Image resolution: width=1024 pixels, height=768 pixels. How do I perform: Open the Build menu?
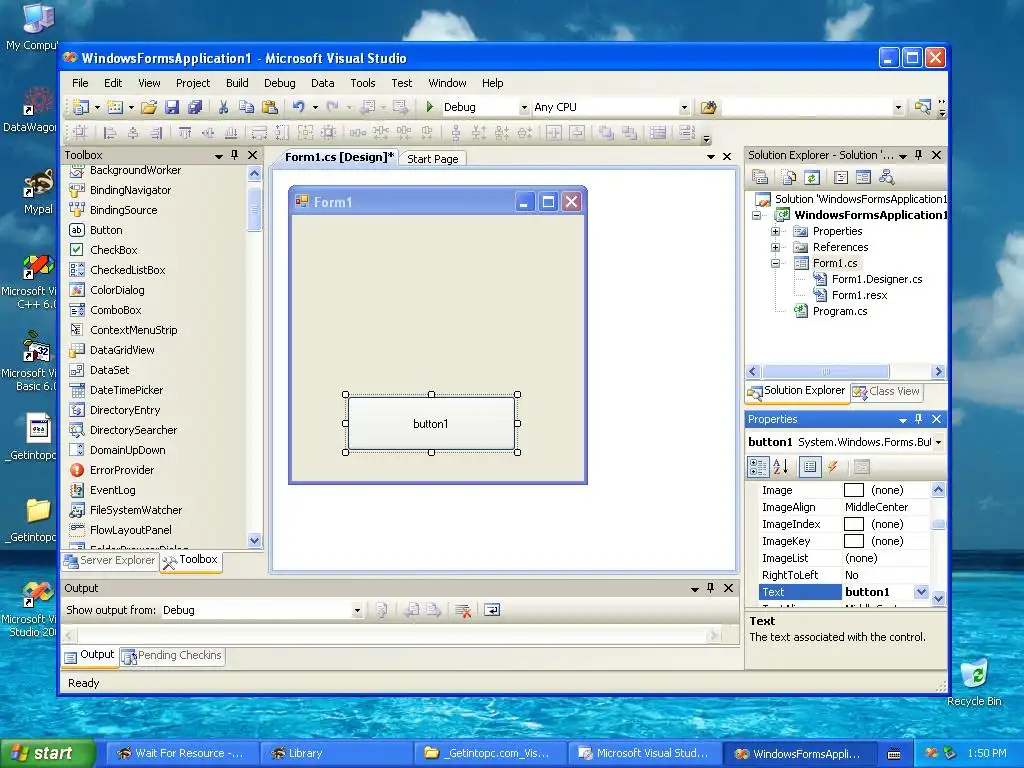click(x=237, y=83)
